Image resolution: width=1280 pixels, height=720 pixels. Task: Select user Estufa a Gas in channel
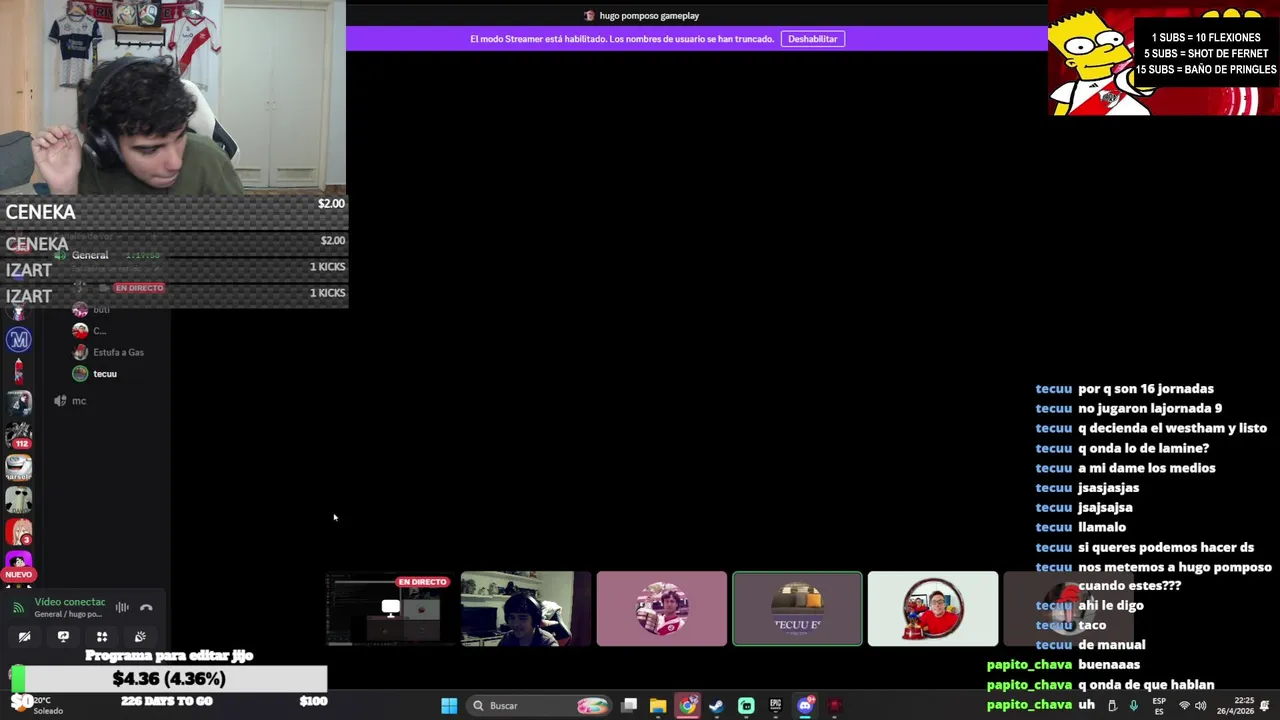click(x=118, y=352)
